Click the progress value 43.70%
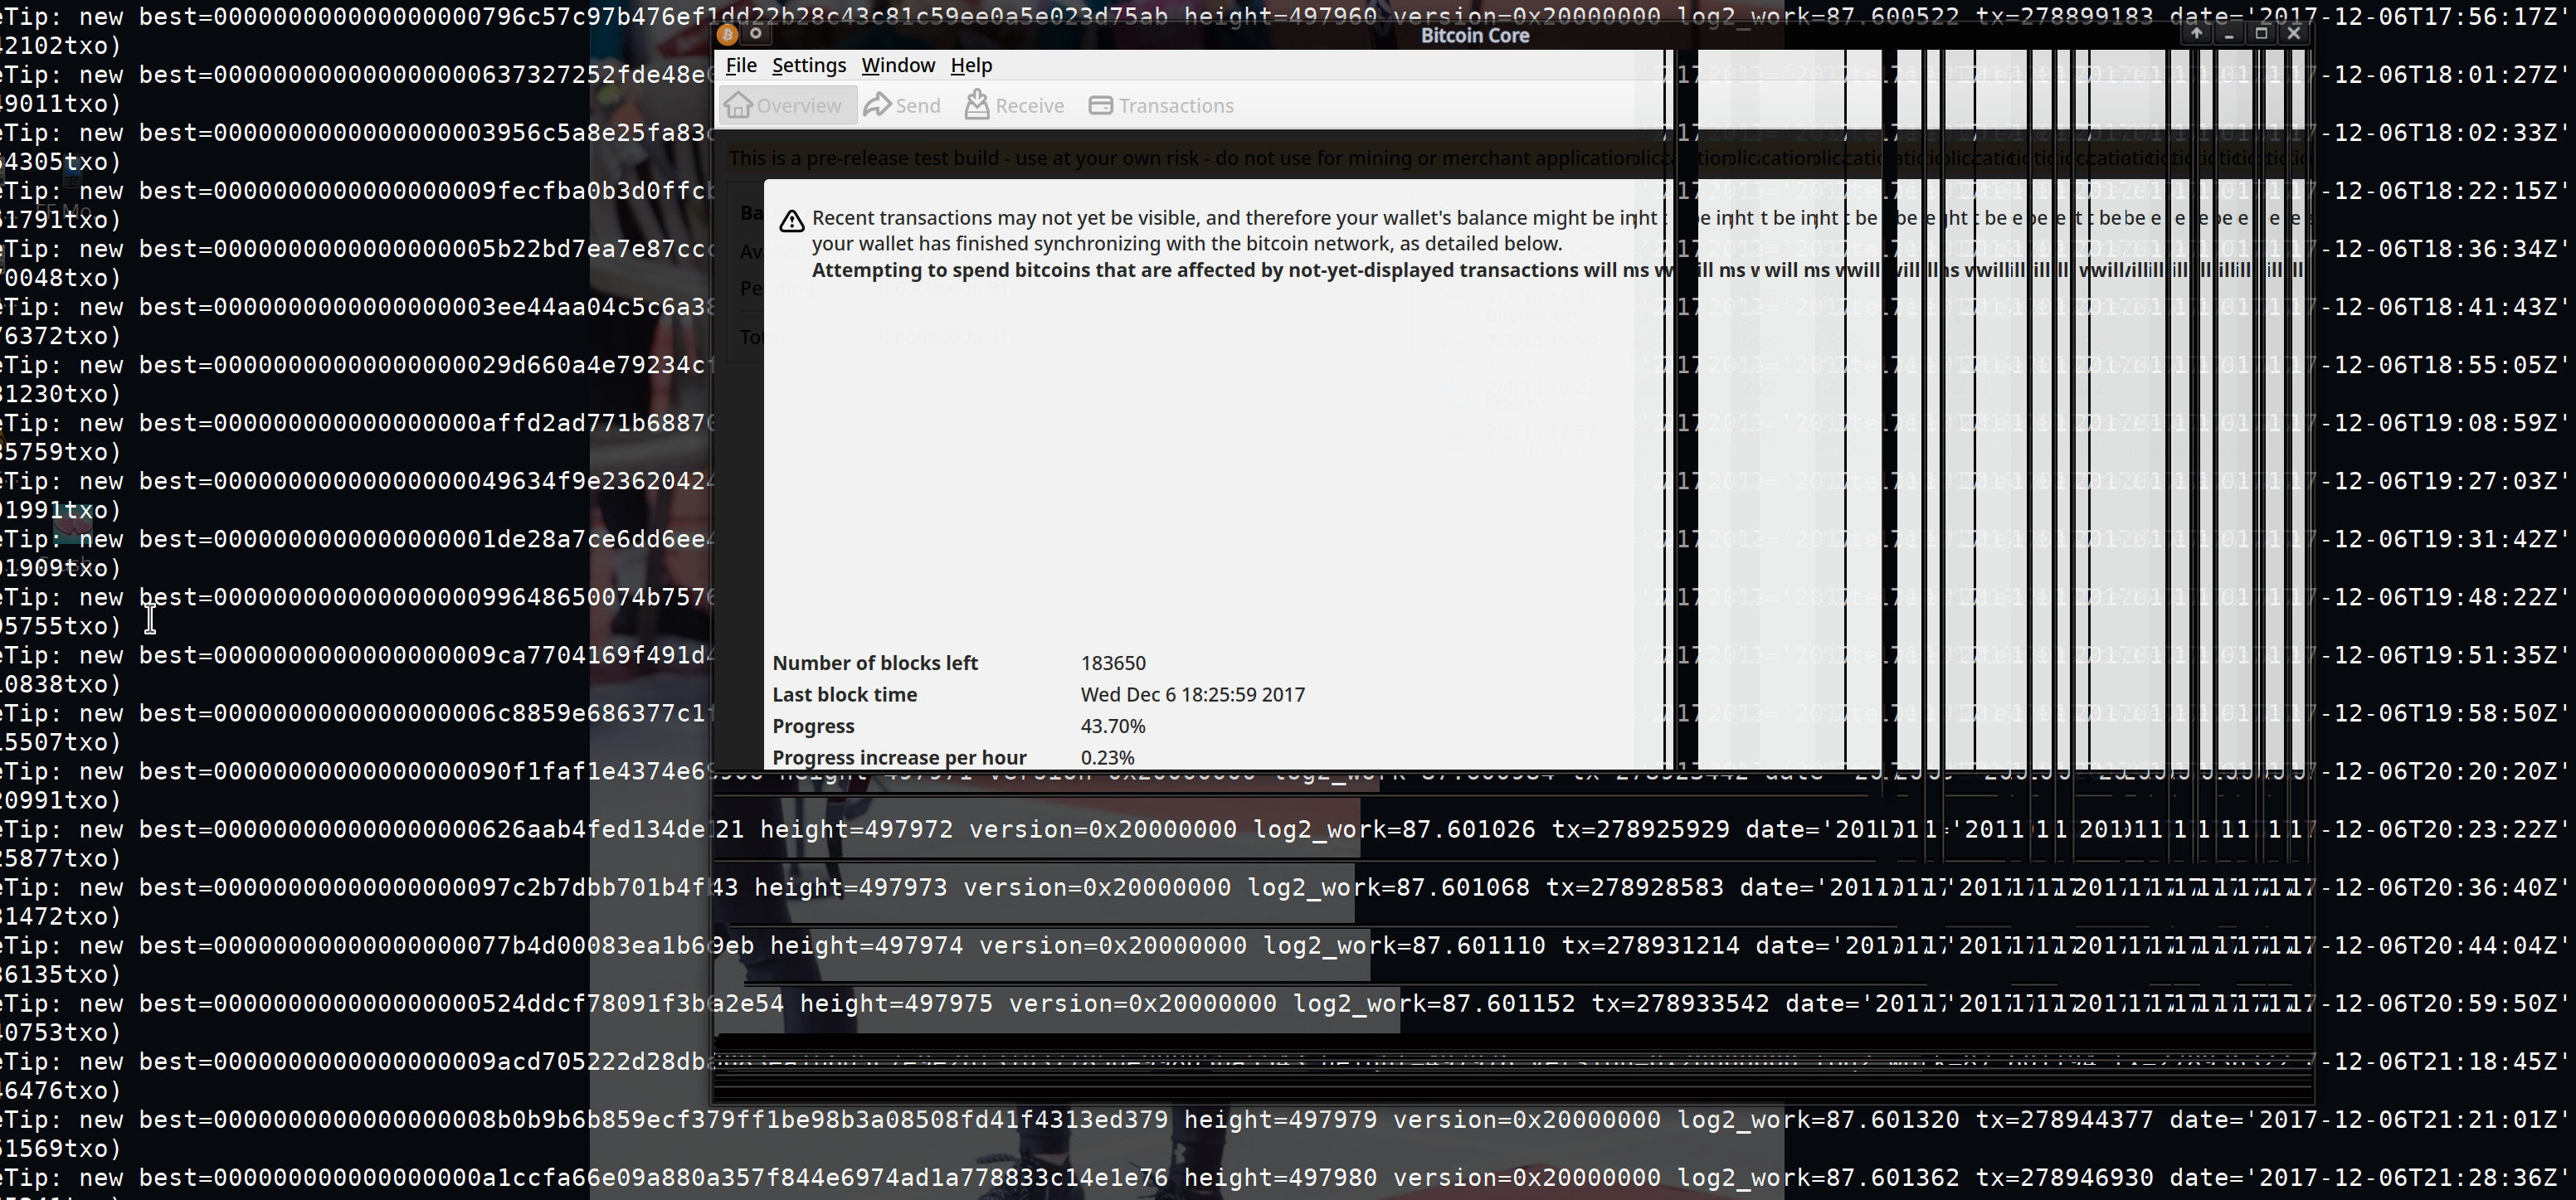The image size is (2576, 1200). coord(1113,726)
